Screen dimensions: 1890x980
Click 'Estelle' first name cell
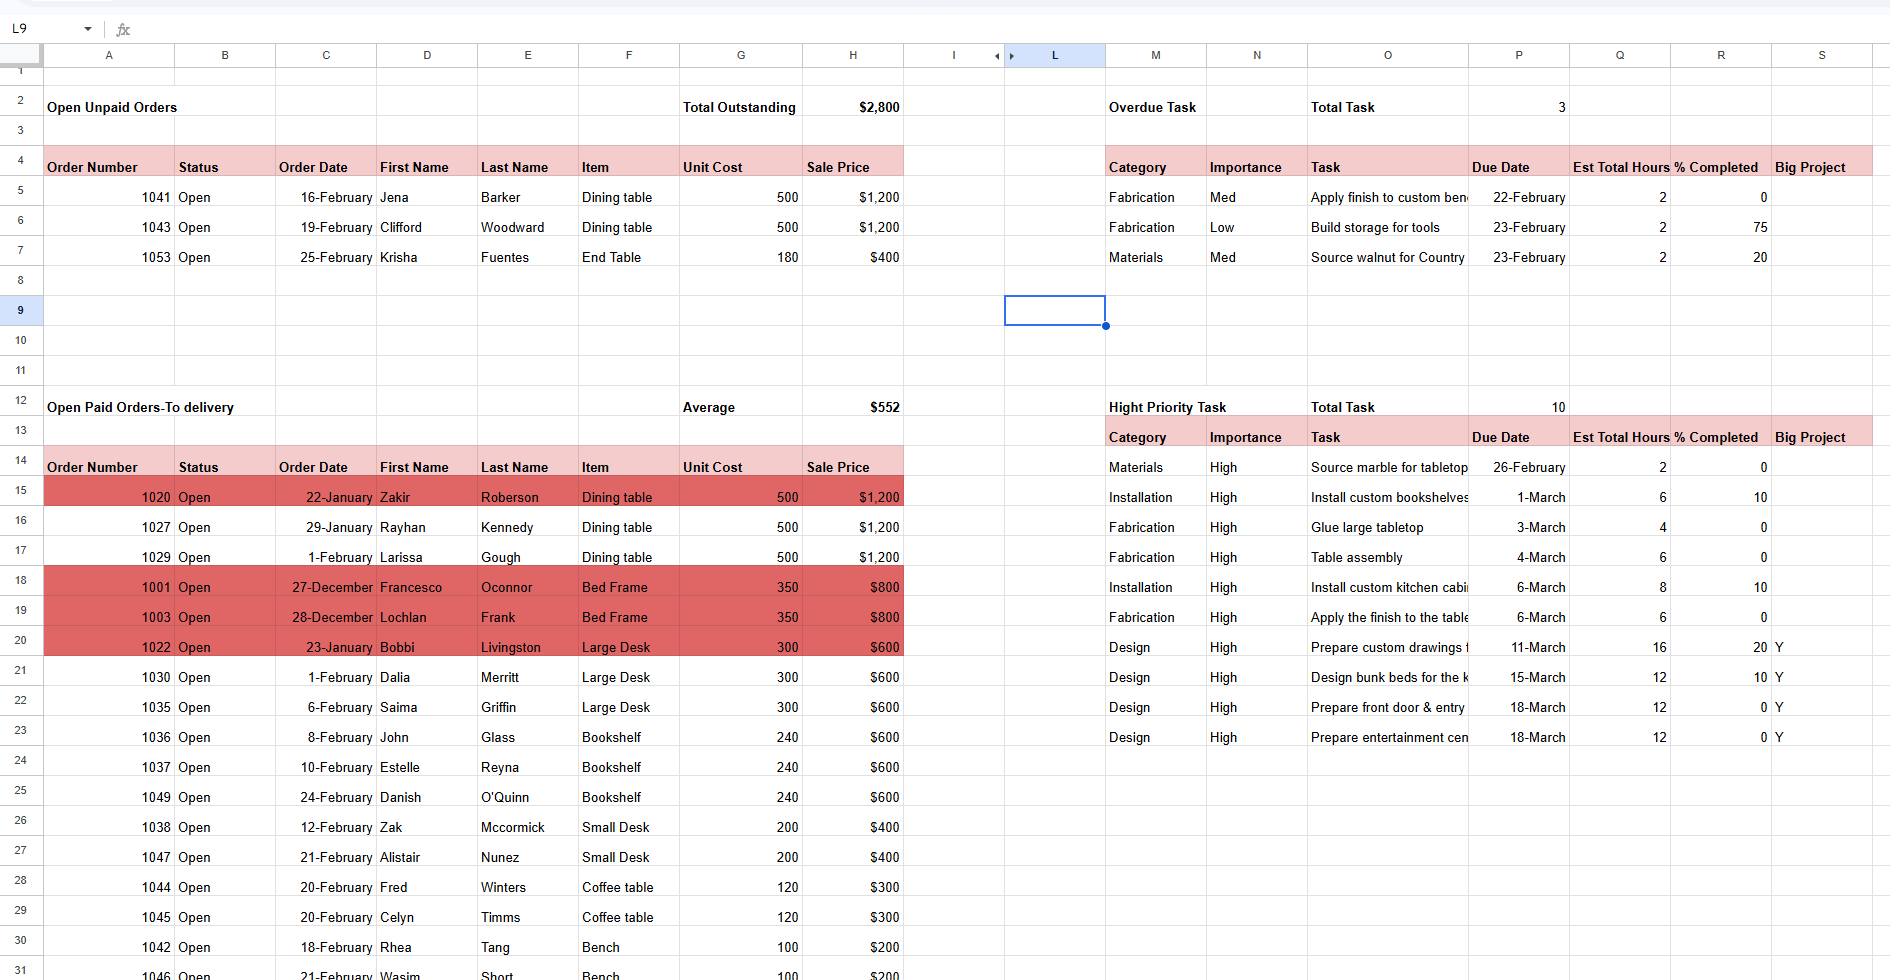427,761
